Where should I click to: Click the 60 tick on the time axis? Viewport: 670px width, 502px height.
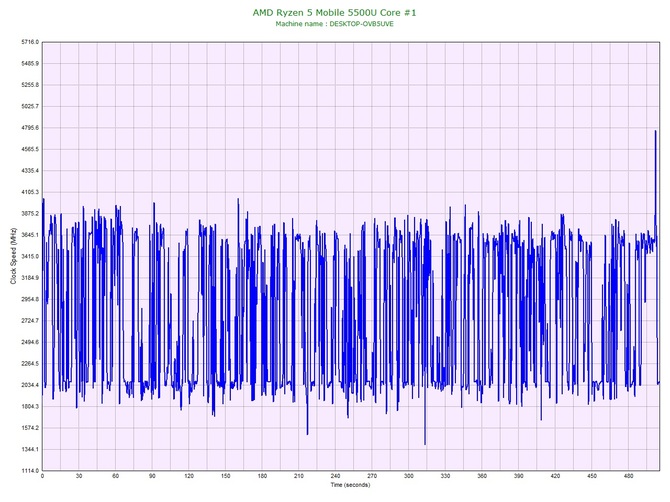tap(115, 476)
